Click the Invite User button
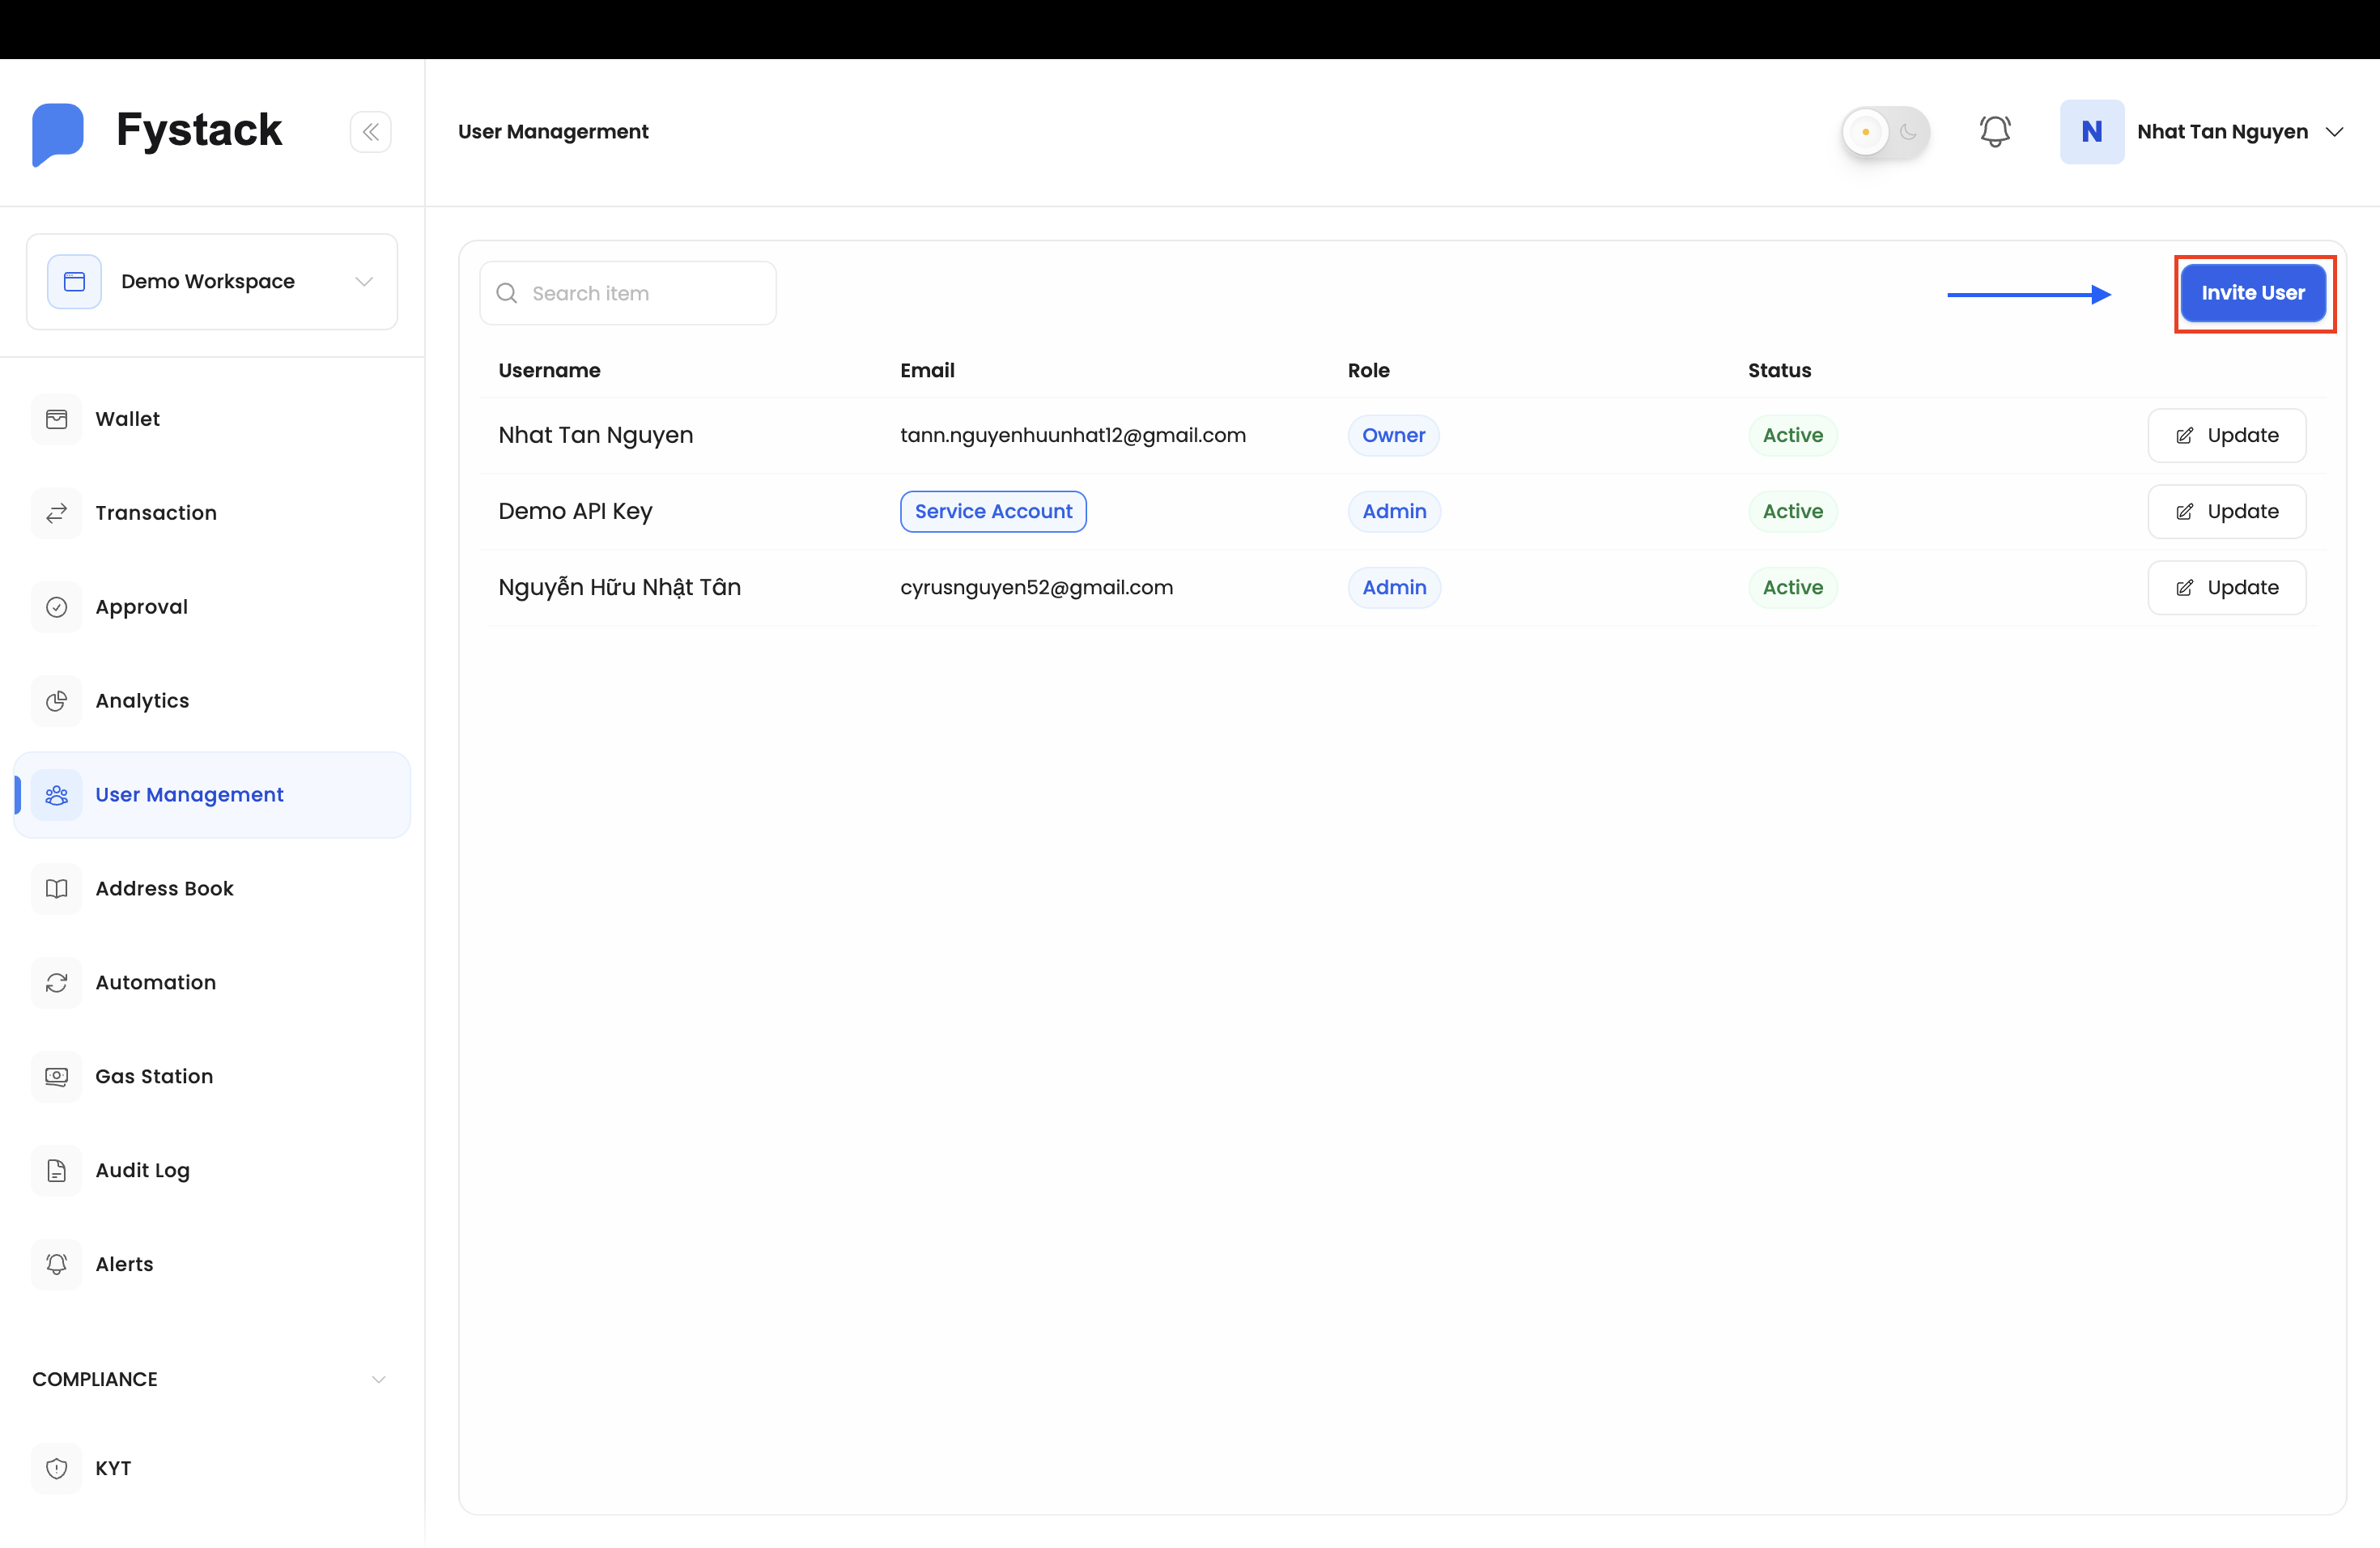The width and height of the screenshot is (2380, 1548). click(2253, 293)
